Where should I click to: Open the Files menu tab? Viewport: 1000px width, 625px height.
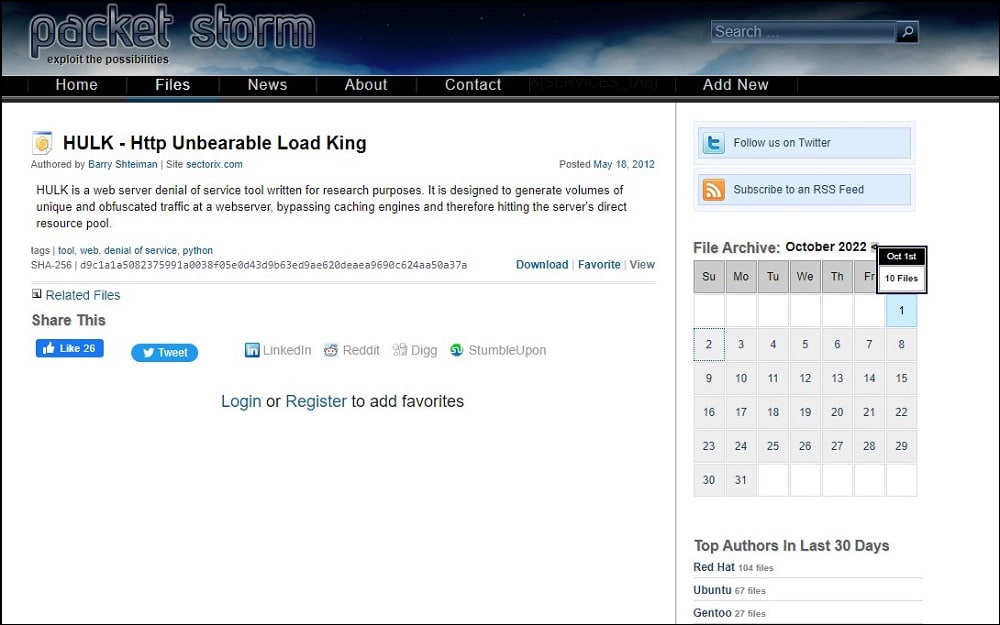click(173, 85)
